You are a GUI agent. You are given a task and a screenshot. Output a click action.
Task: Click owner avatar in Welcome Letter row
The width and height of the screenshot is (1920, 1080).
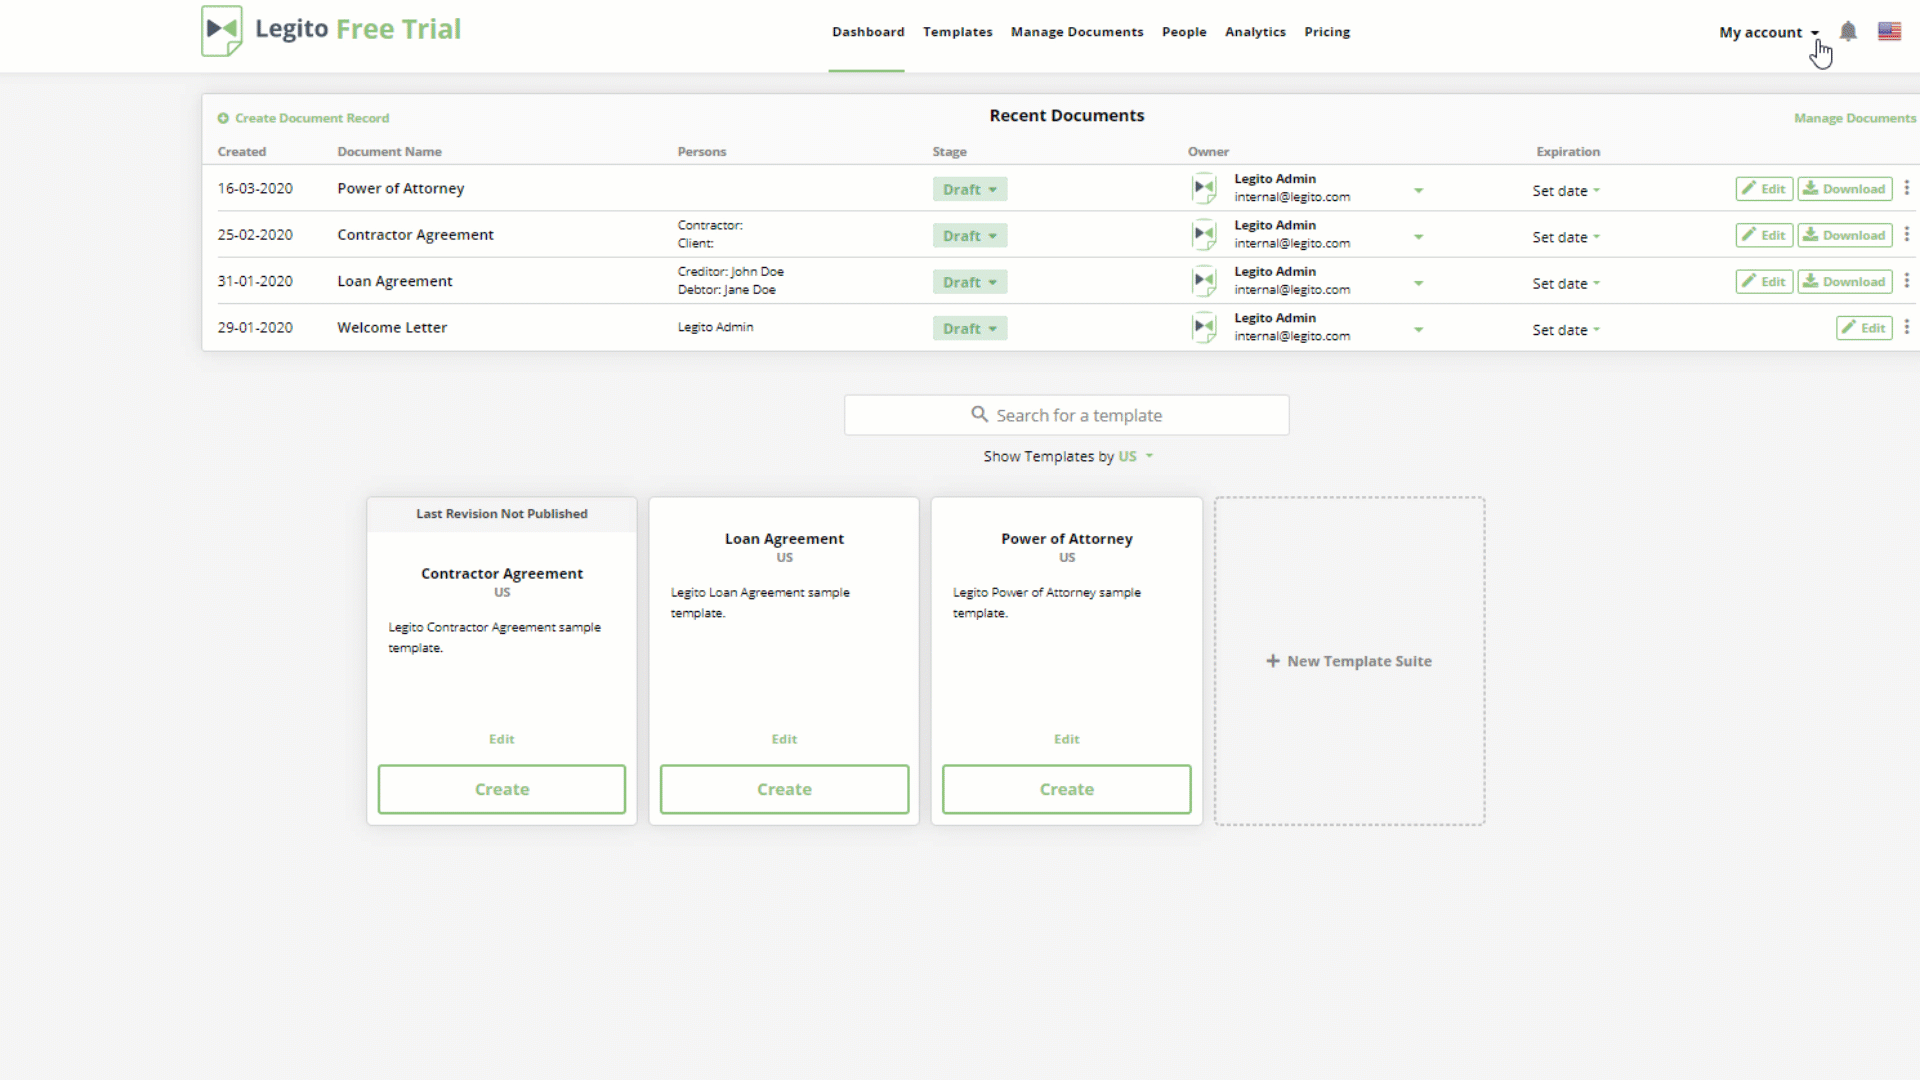pyautogui.click(x=1204, y=327)
